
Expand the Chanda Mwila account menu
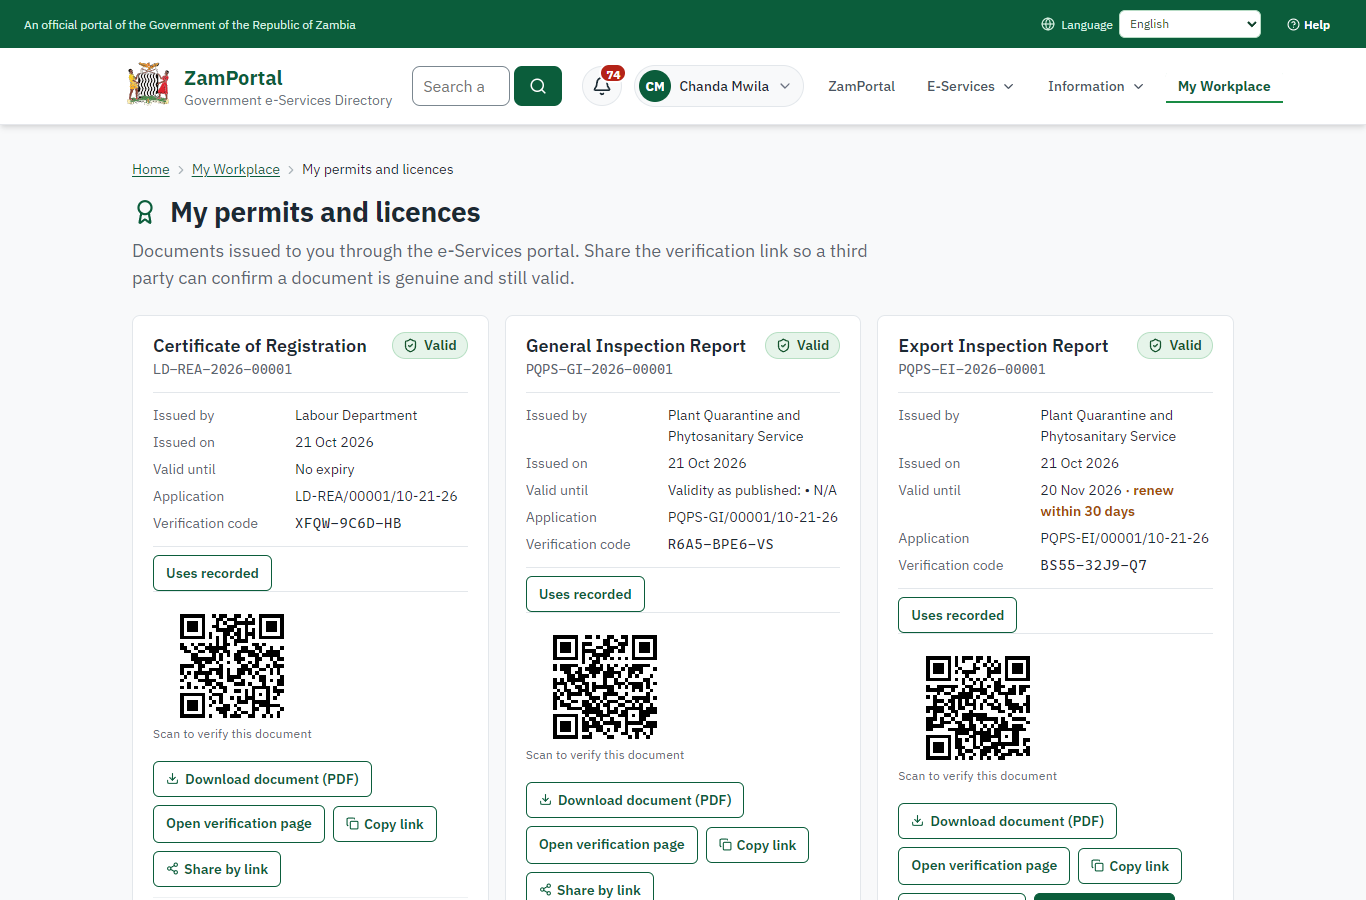click(719, 86)
